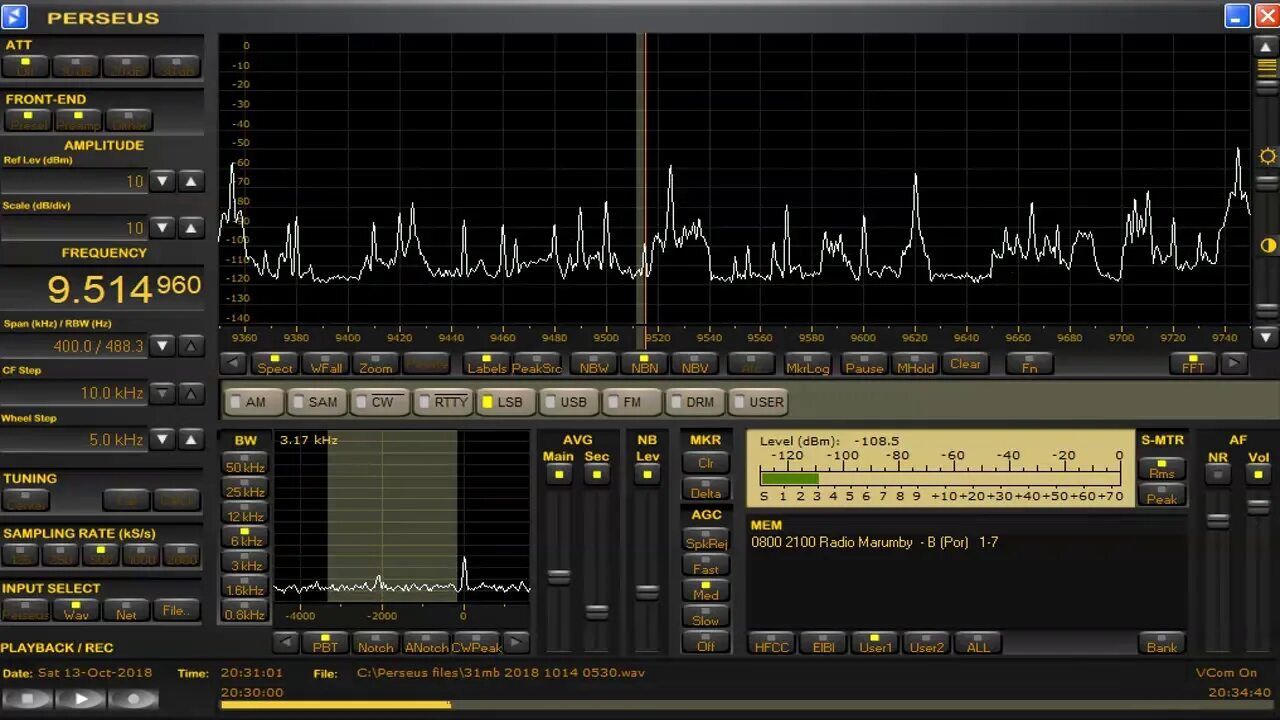Viewport: 1280px width, 720px height.
Task: Set bandwidth to 3 kHz
Action: 245,562
